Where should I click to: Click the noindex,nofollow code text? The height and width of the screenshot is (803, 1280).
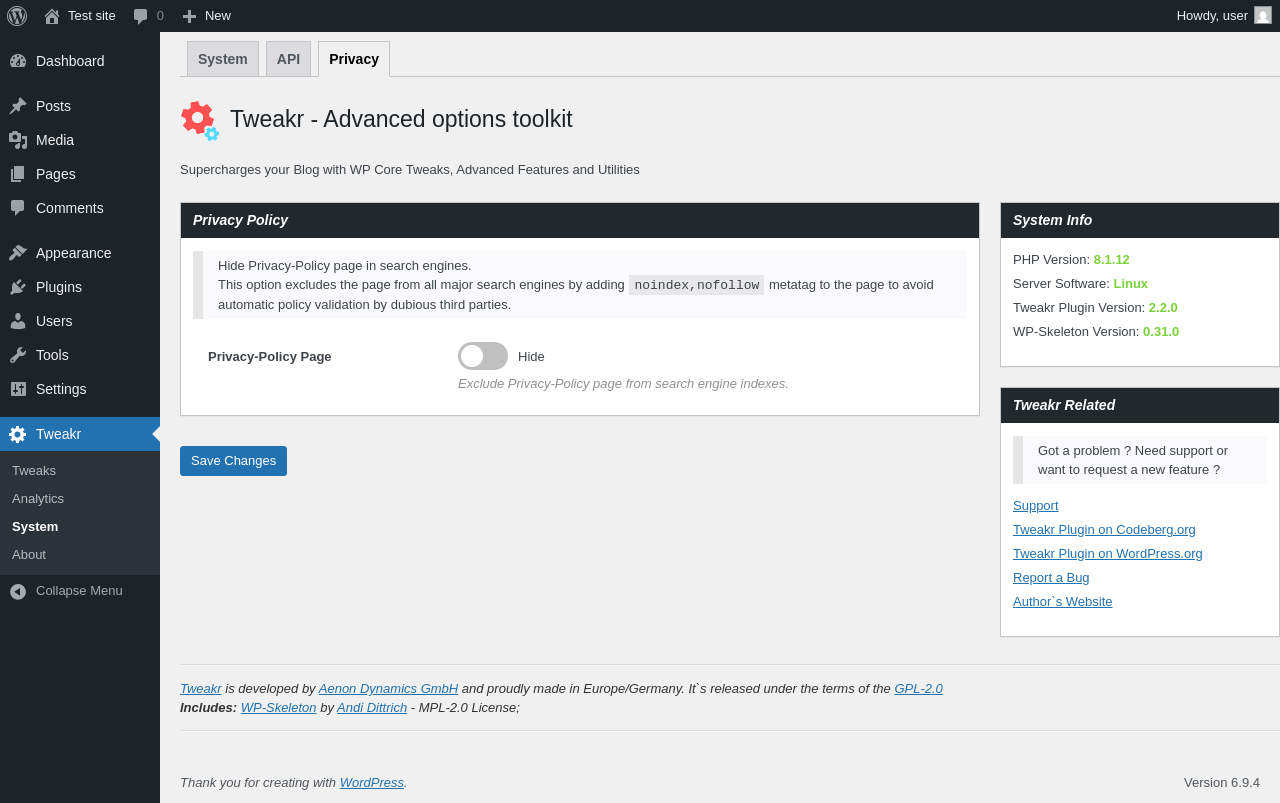[x=696, y=285]
